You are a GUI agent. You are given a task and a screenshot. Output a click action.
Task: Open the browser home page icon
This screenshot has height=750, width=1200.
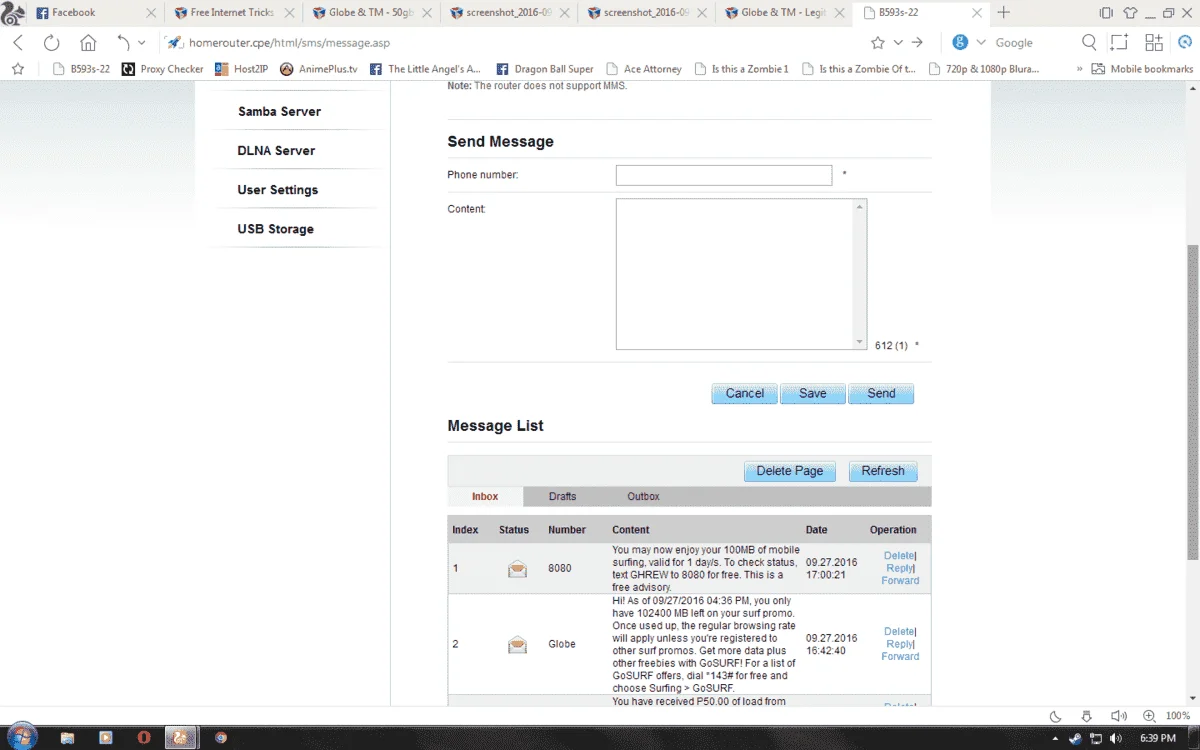tap(88, 43)
